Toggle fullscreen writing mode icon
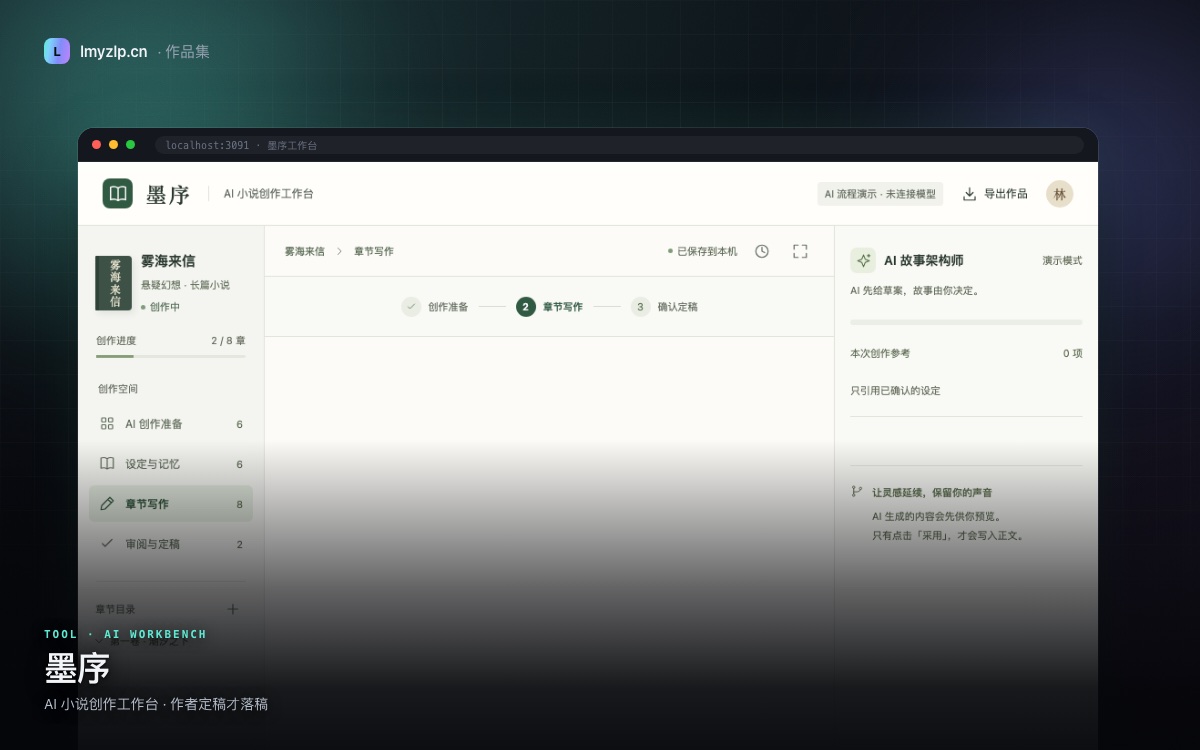Image resolution: width=1200 pixels, height=750 pixels. 800,251
